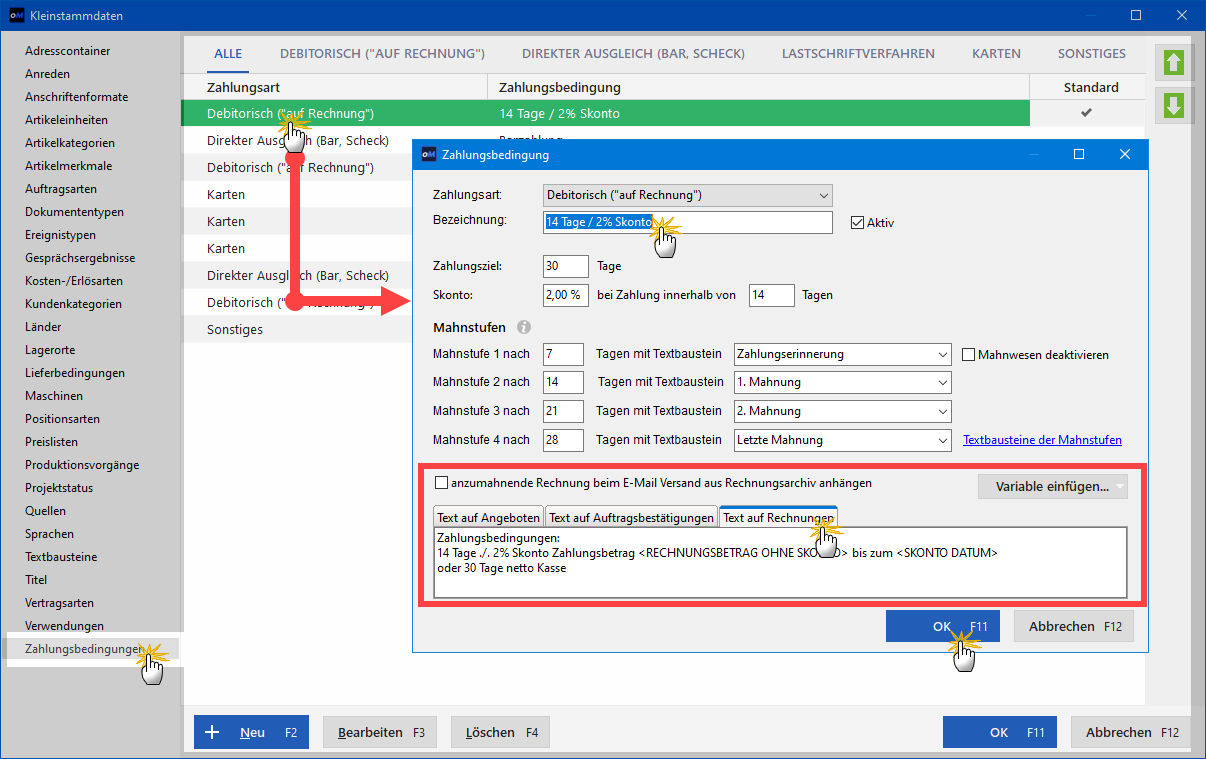Viewport: 1206px width, 759px height.
Task: Click the Skonto percentage field
Action: (x=566, y=295)
